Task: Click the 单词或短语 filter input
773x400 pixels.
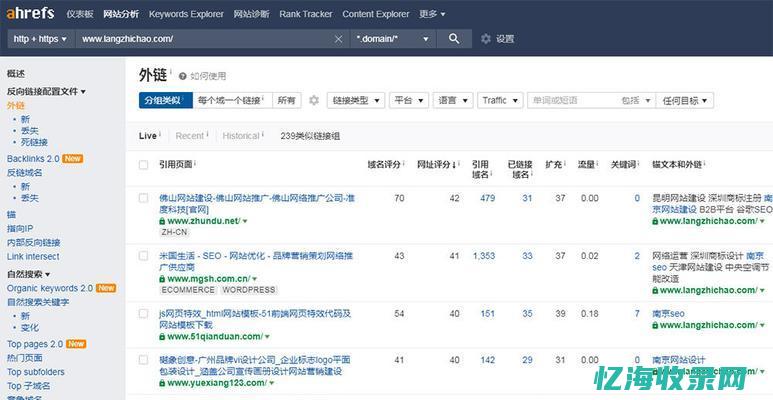Action: pos(572,100)
